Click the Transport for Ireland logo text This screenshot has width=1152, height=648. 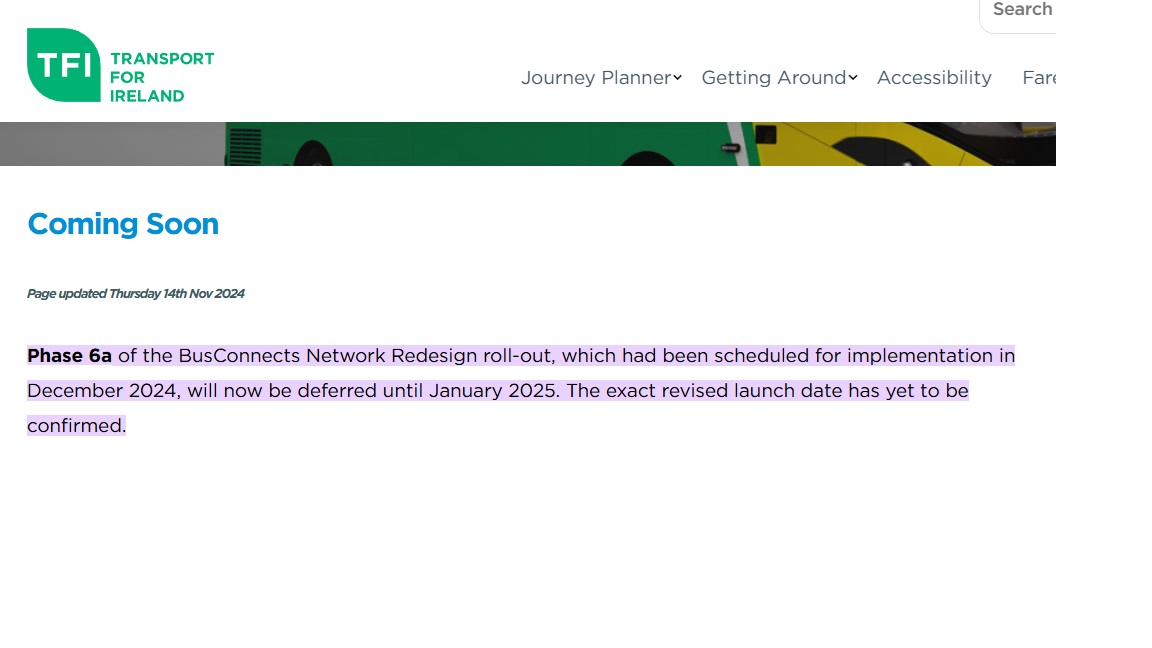pyautogui.click(x=161, y=77)
